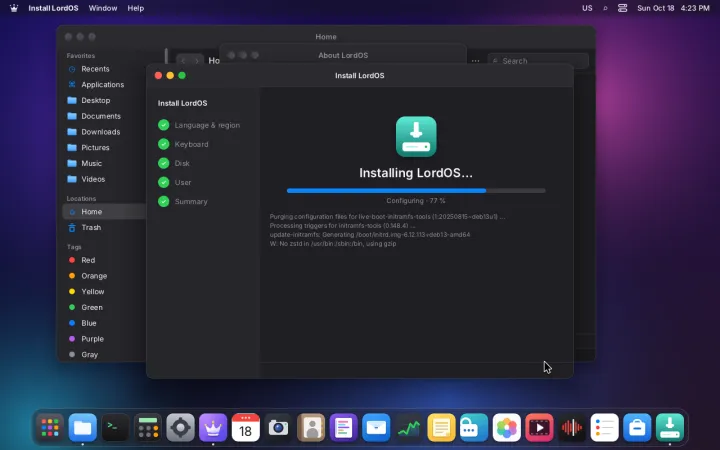The image size is (720, 450).
Task: Open the red video player dock icon
Action: tap(539, 428)
